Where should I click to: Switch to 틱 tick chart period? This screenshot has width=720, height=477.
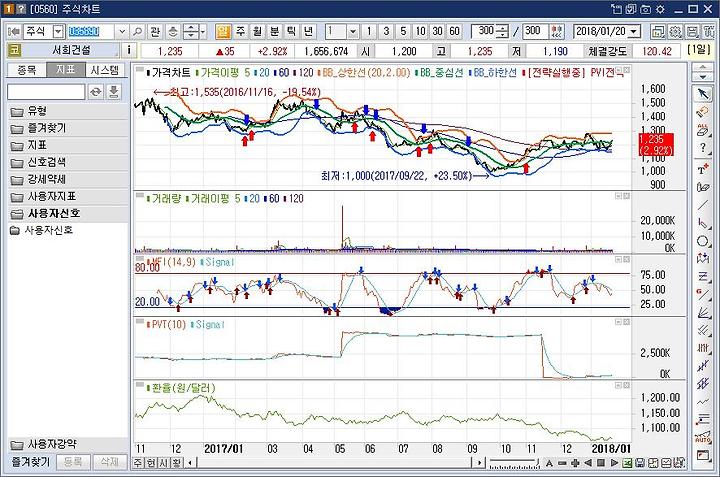coord(291,32)
